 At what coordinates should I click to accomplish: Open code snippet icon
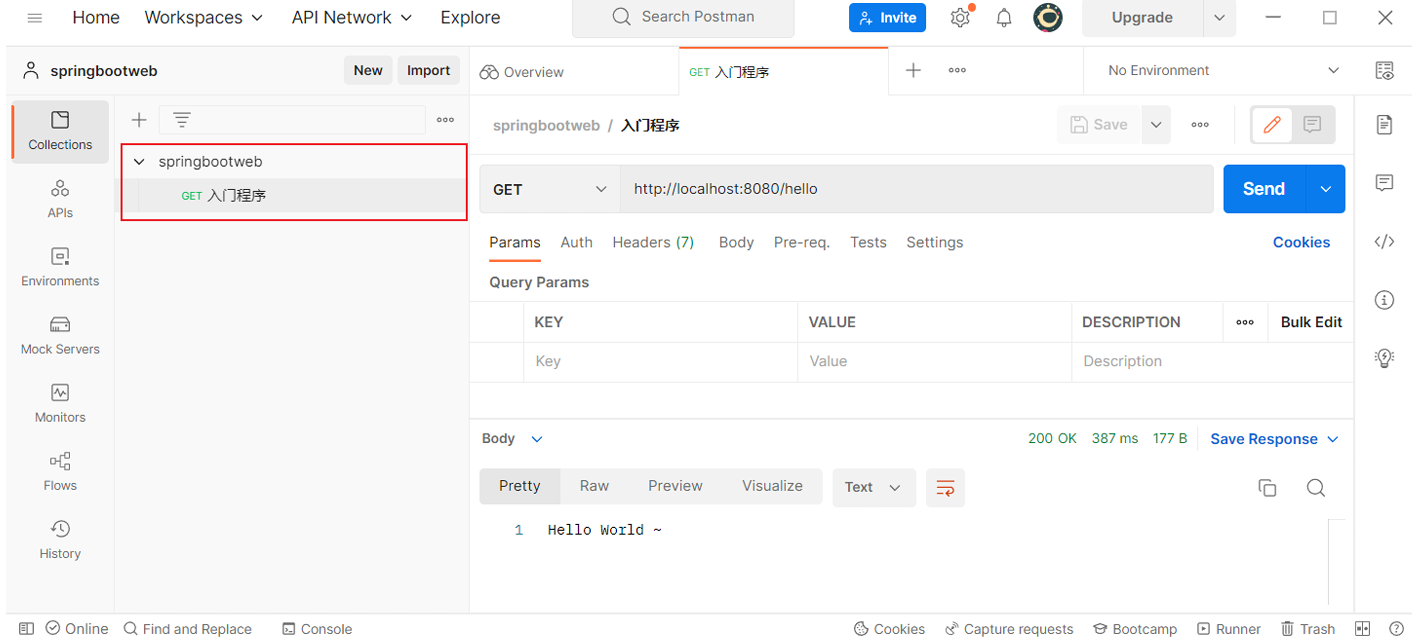pos(1384,241)
